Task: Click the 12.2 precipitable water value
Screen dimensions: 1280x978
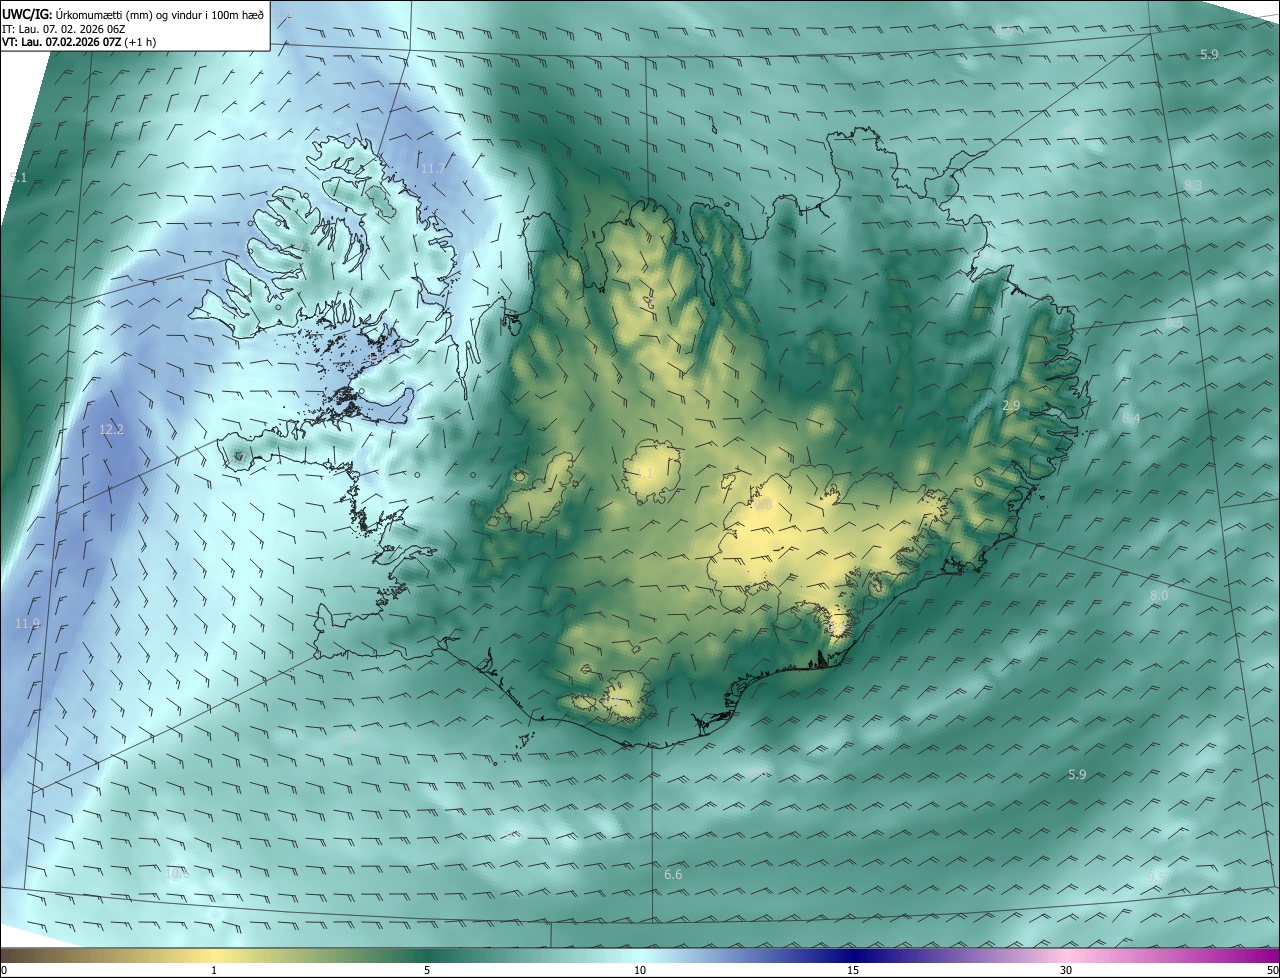Action: pos(112,430)
